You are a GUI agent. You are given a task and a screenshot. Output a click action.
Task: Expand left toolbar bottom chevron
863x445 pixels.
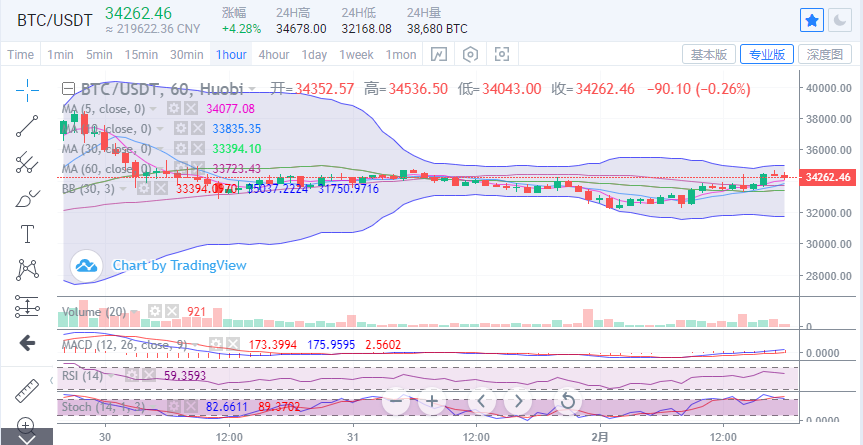[26, 438]
